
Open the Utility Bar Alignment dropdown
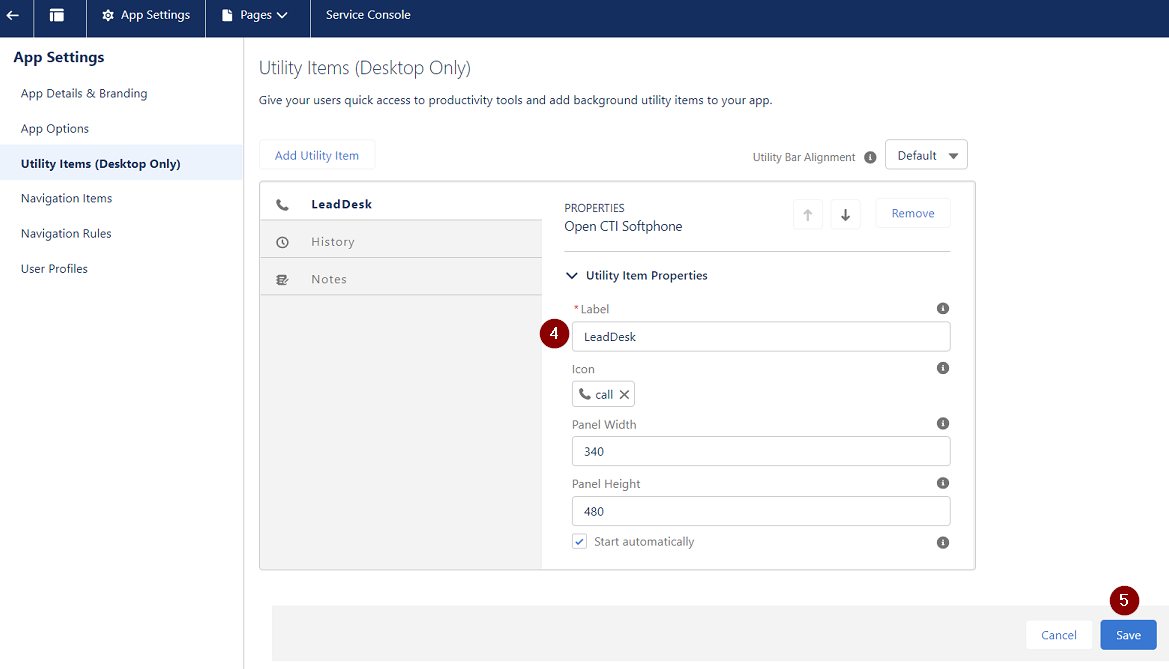(927, 155)
